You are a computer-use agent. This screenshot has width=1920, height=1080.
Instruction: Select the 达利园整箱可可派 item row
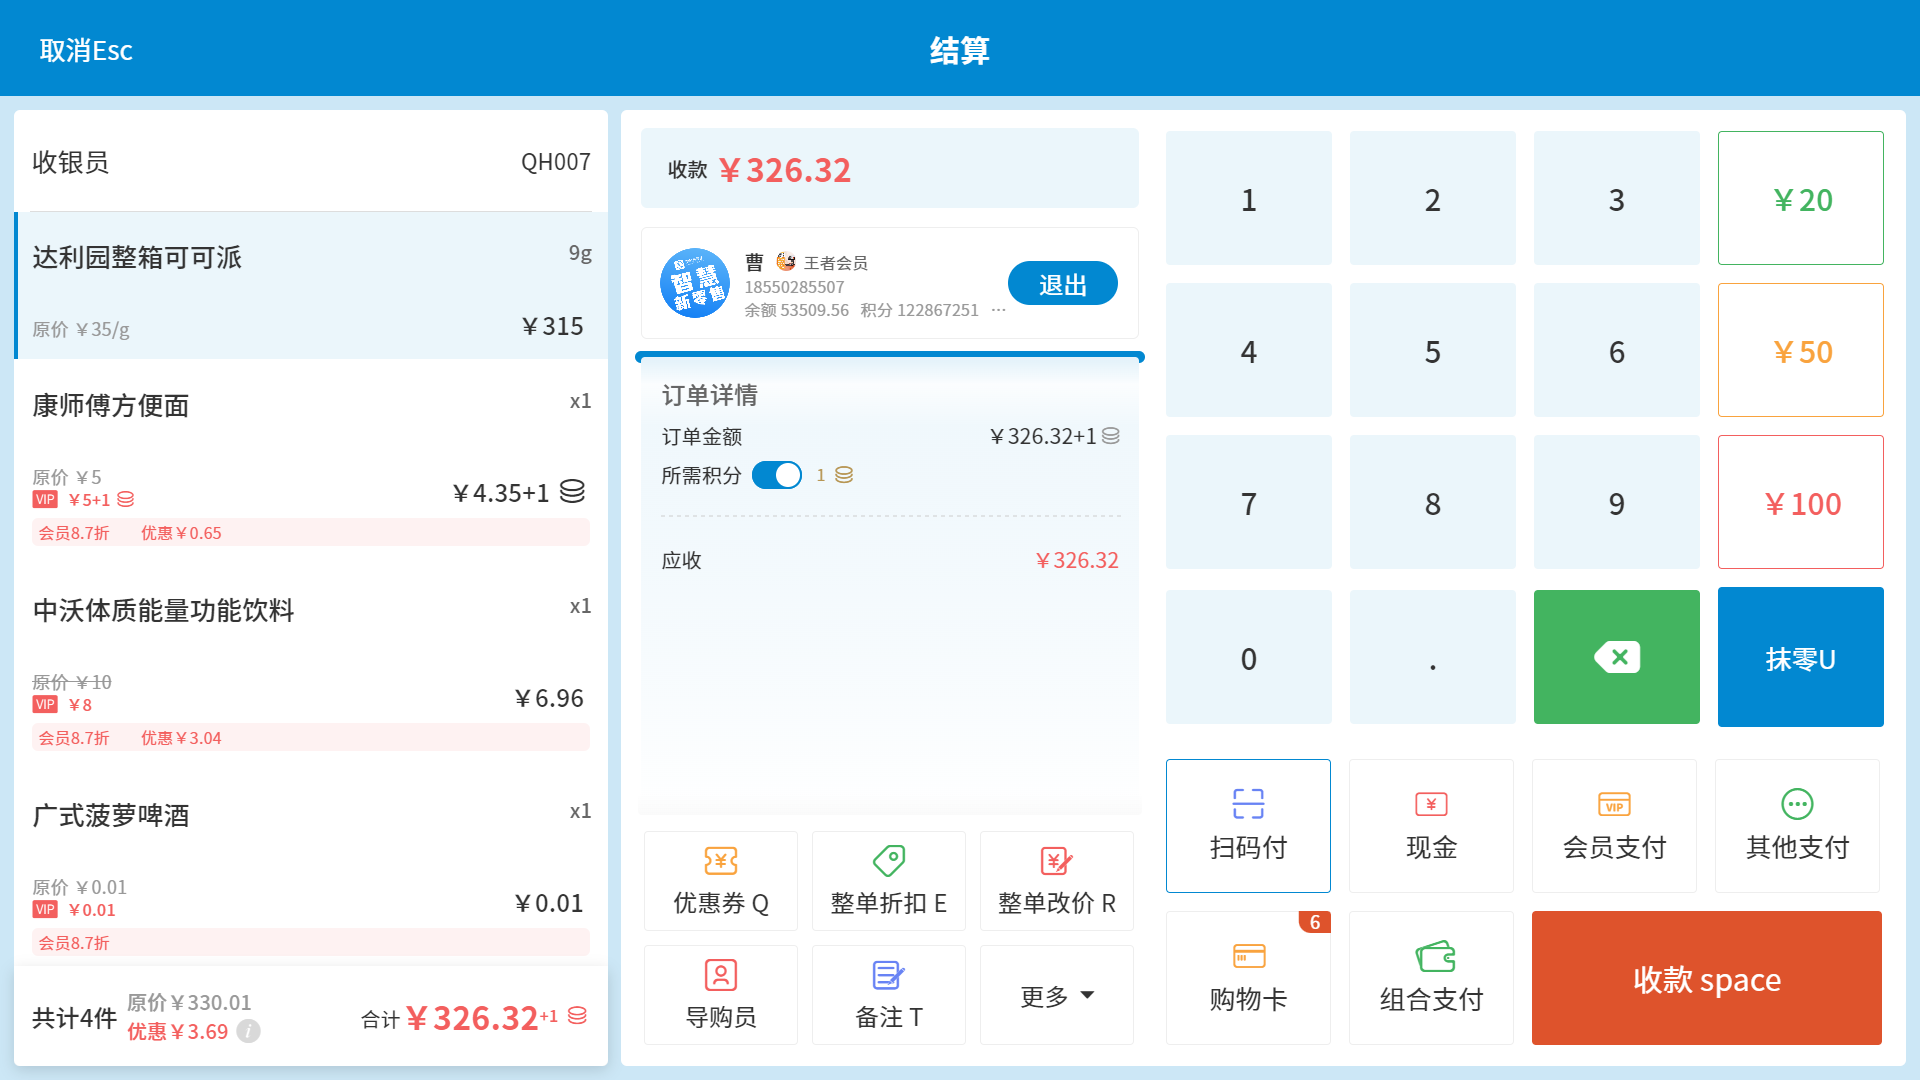[311, 286]
